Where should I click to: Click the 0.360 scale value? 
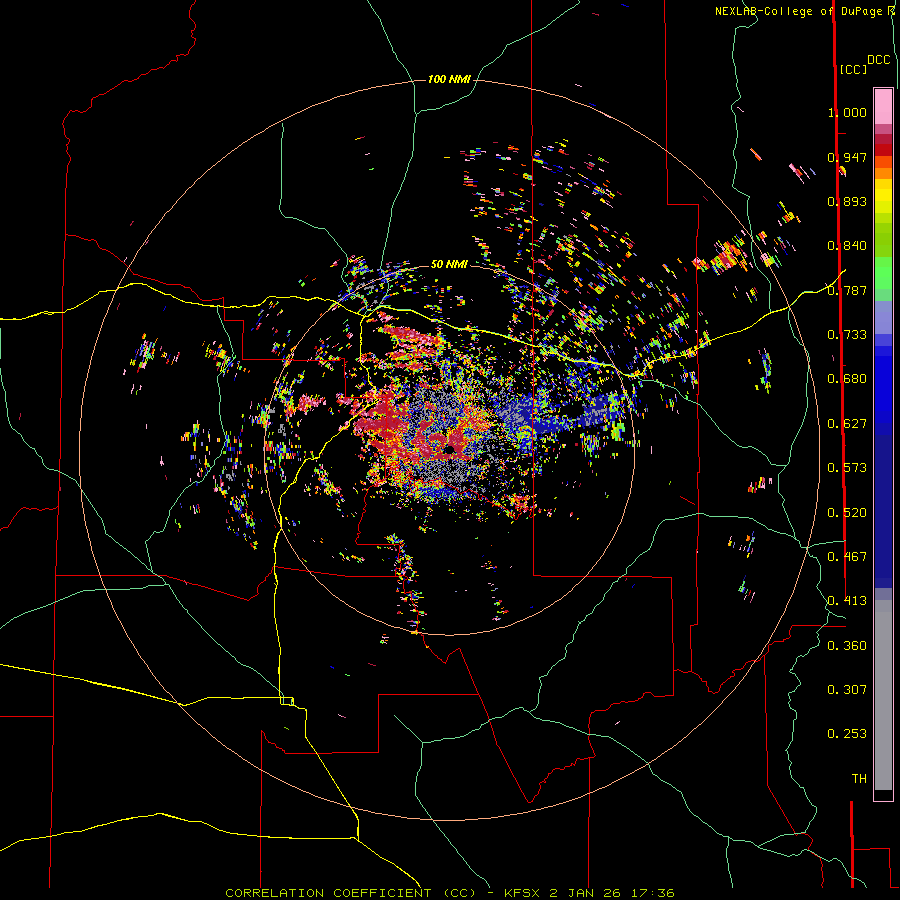click(847, 646)
